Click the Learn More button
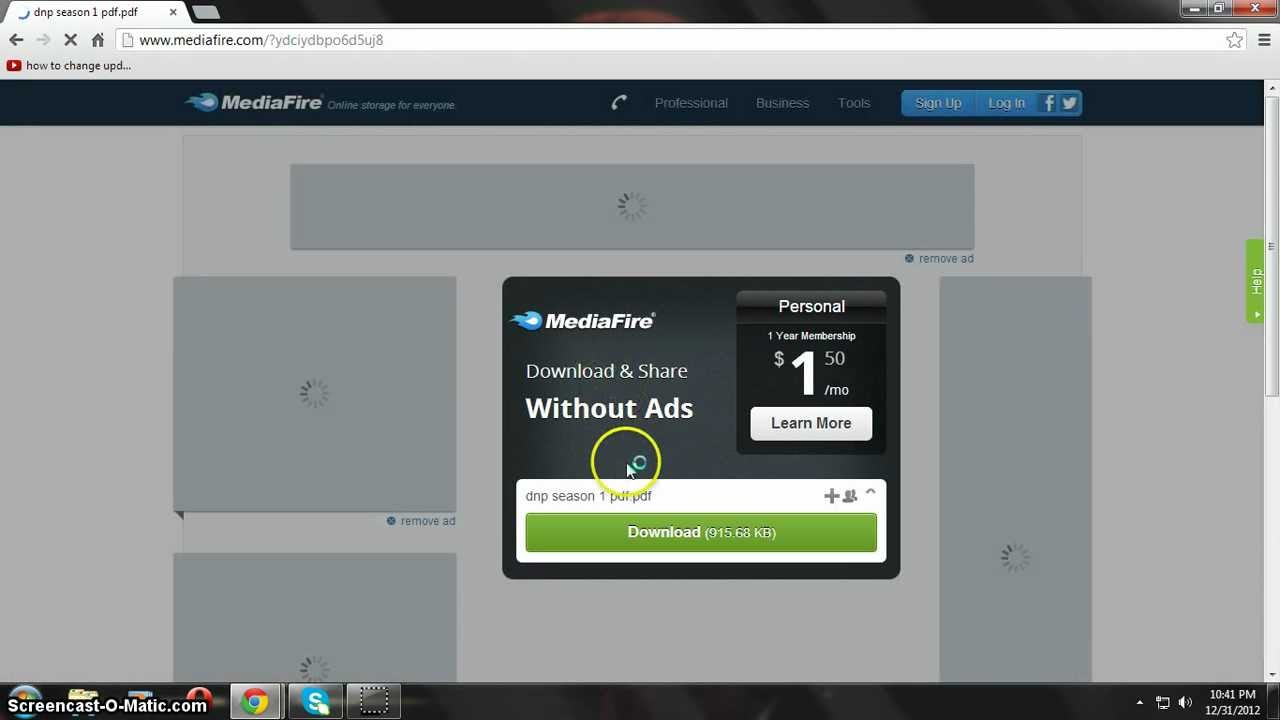 (811, 423)
